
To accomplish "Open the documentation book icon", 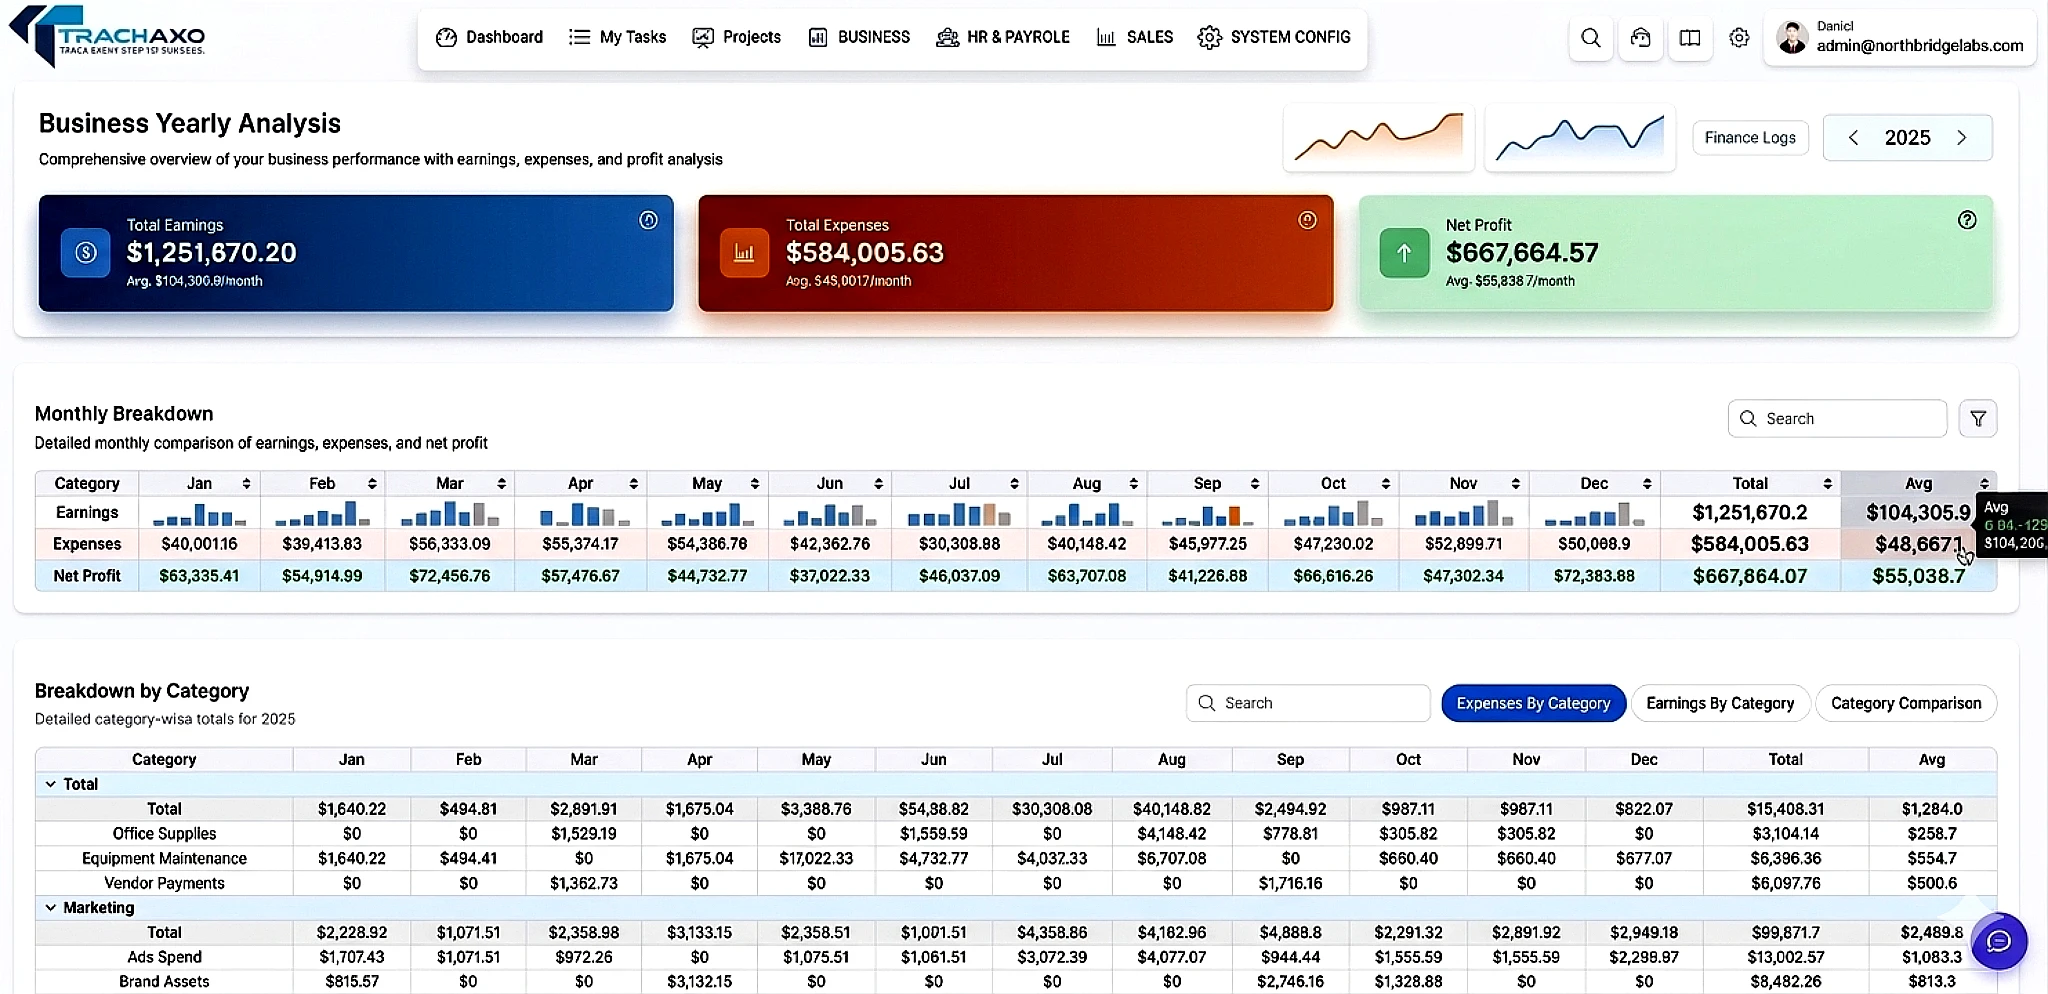I will pos(1689,37).
